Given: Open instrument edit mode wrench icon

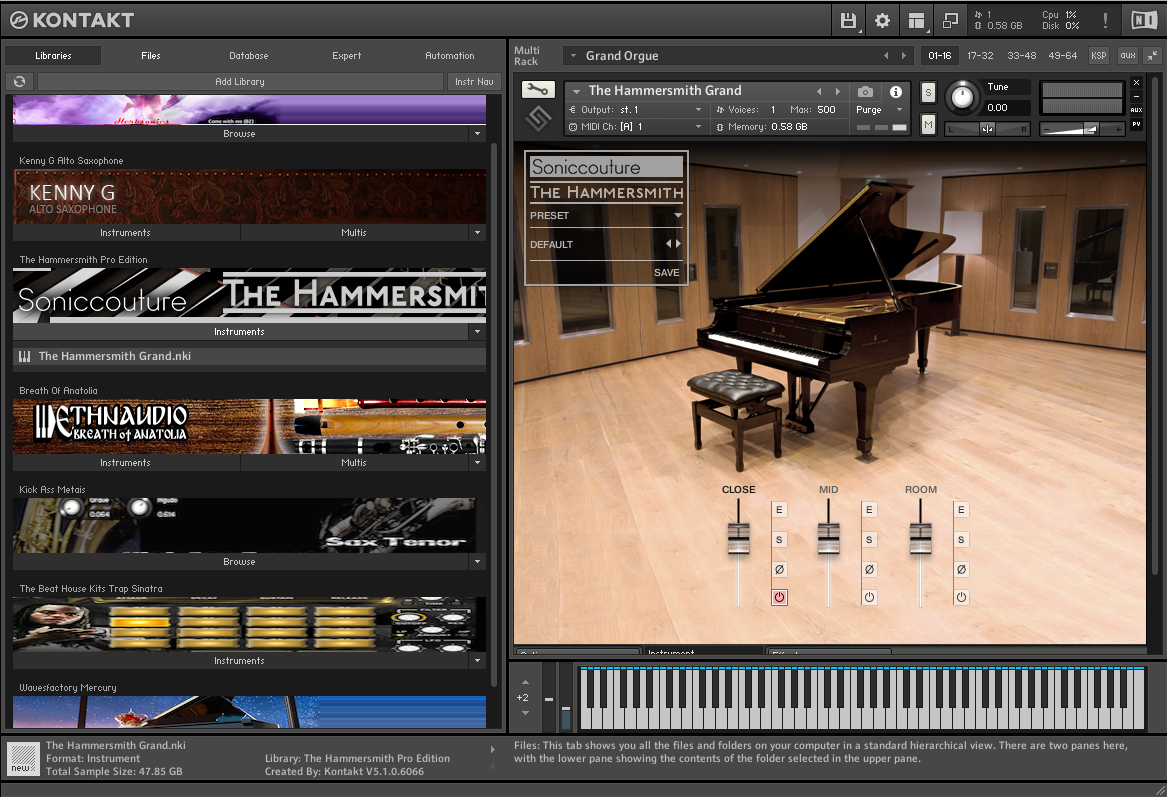Looking at the screenshot, I should pyautogui.click(x=537, y=89).
